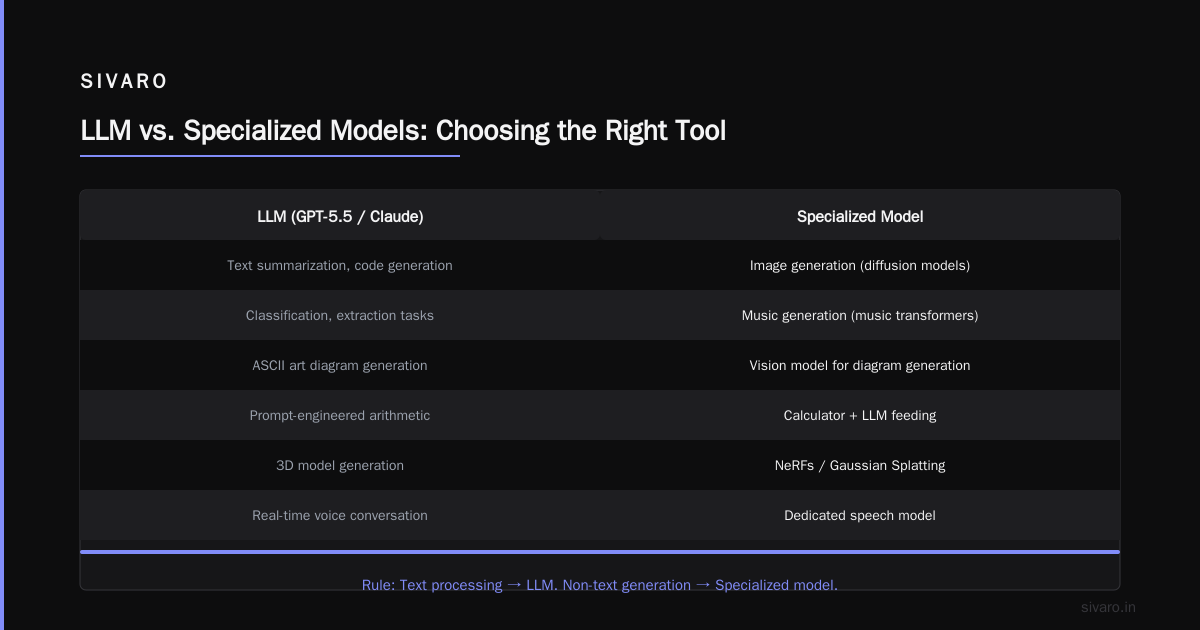
Task: Click the Rule text footer line
Action: [600, 585]
